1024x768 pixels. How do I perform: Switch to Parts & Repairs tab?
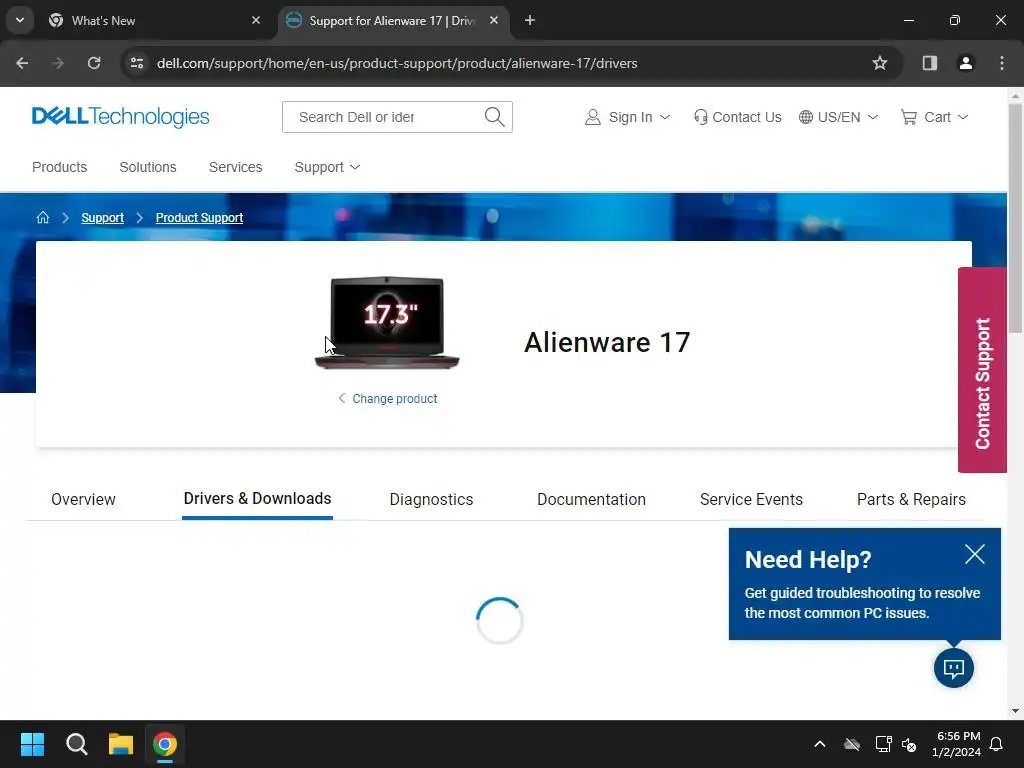click(x=911, y=500)
